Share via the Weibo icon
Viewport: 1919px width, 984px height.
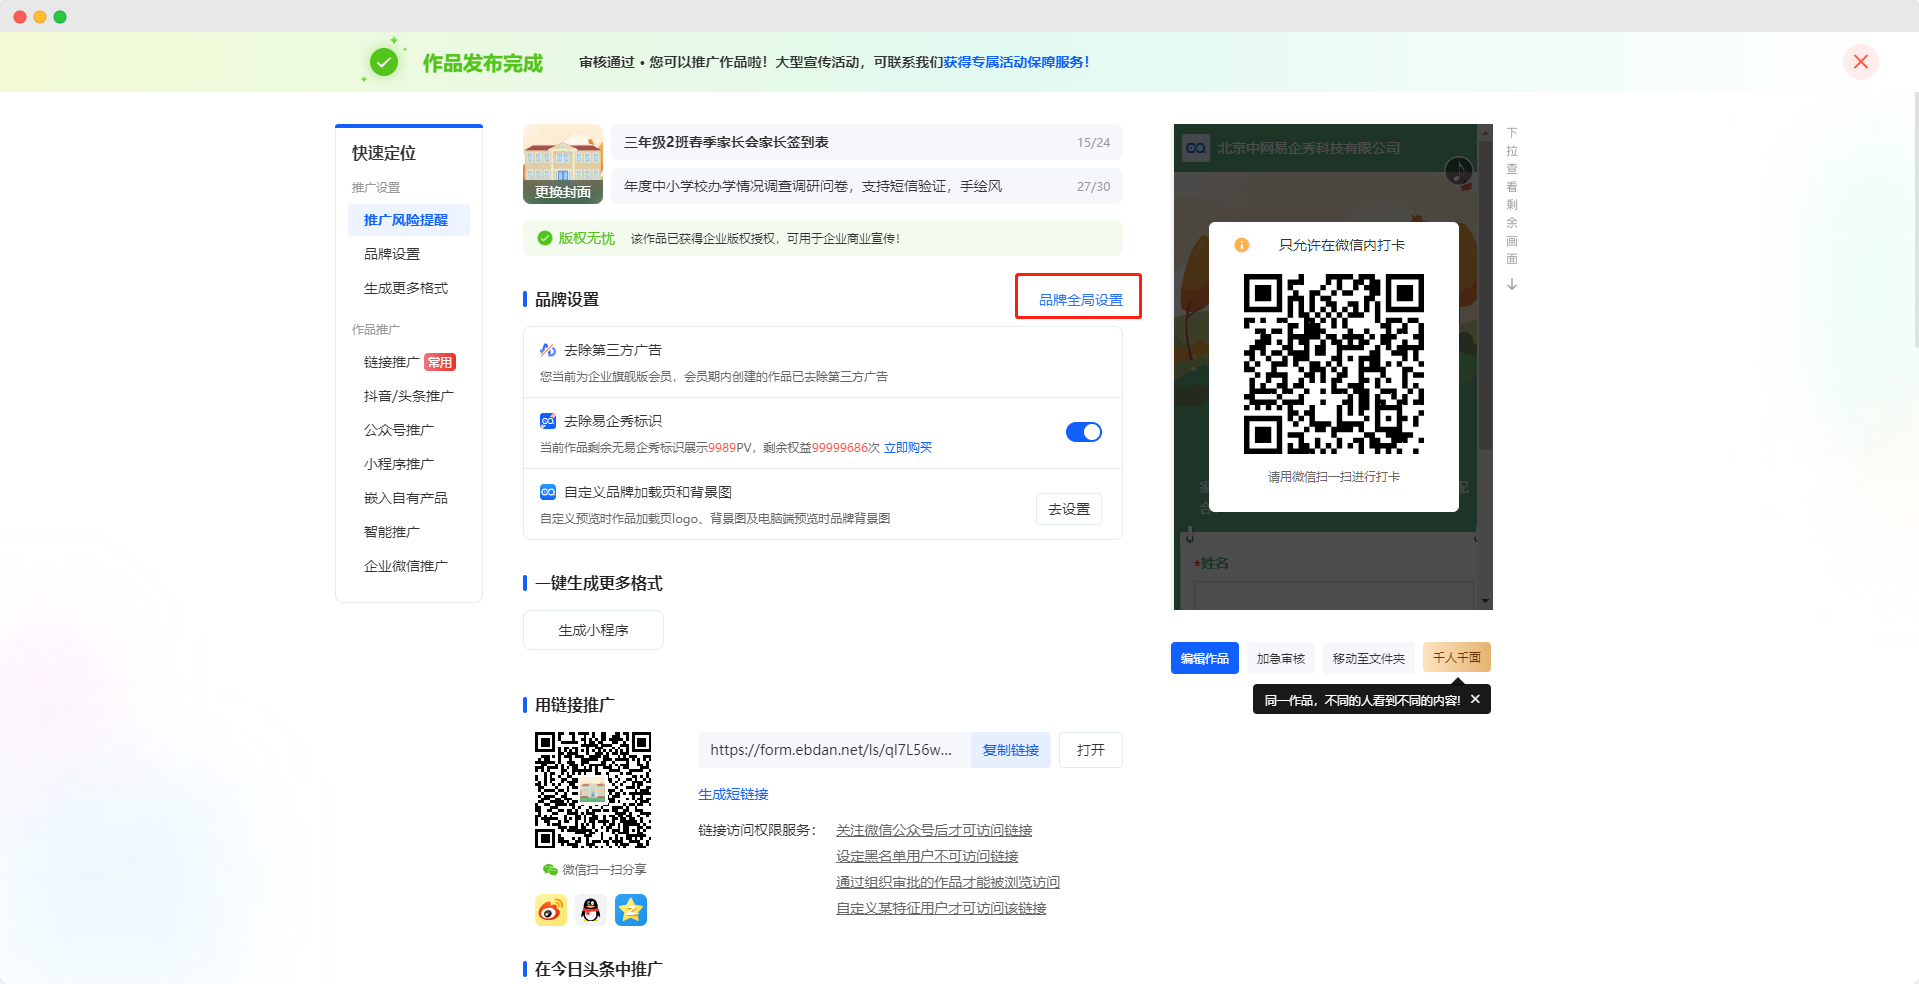point(551,910)
